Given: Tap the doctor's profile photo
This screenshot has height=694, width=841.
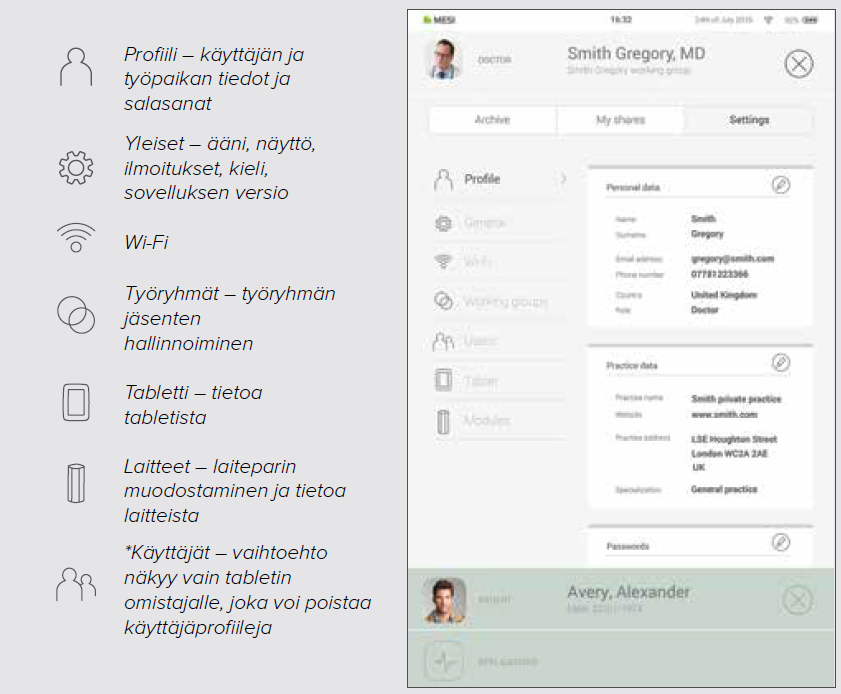Looking at the screenshot, I should point(444,60).
